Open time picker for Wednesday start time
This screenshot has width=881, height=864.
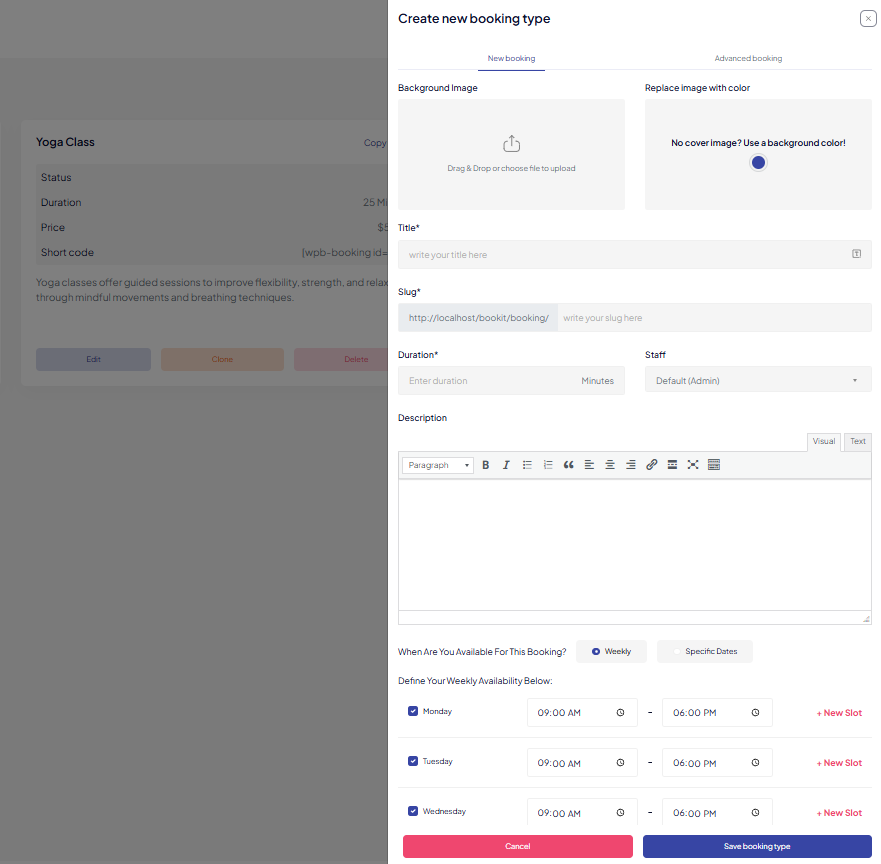click(620, 812)
